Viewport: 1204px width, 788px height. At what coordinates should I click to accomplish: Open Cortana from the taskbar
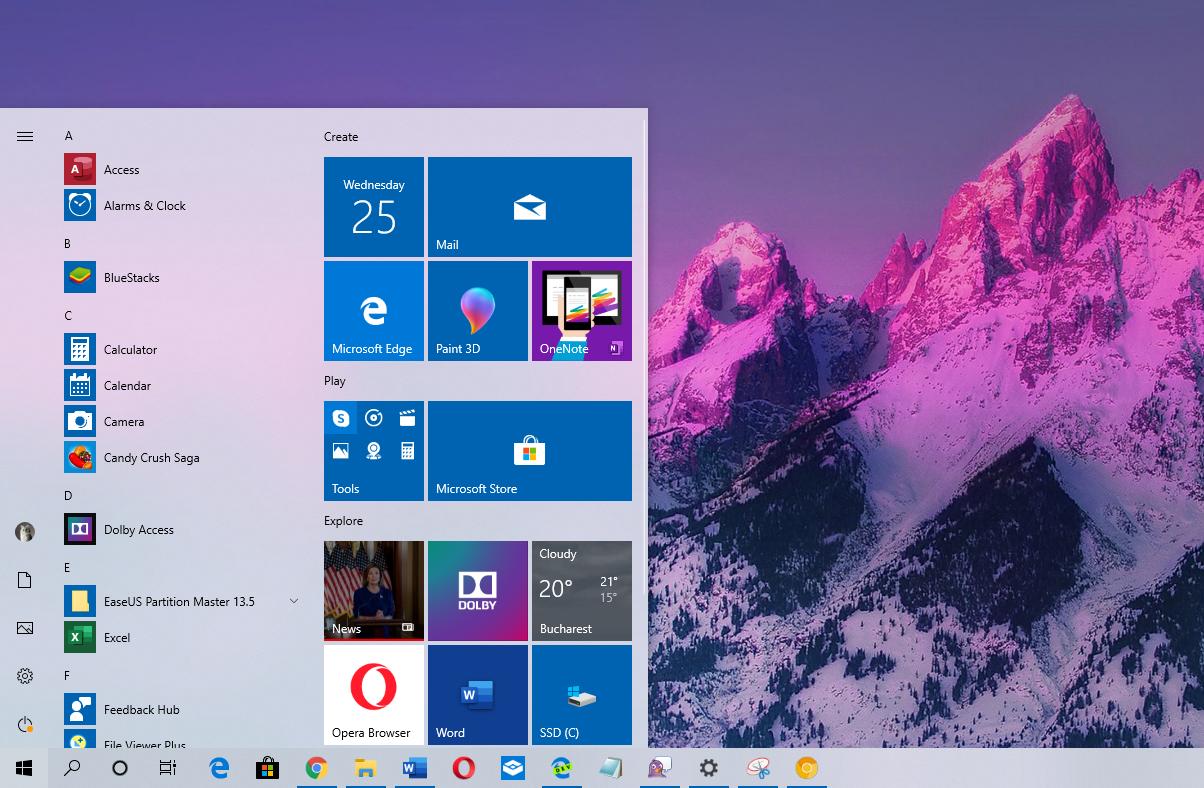(120, 768)
